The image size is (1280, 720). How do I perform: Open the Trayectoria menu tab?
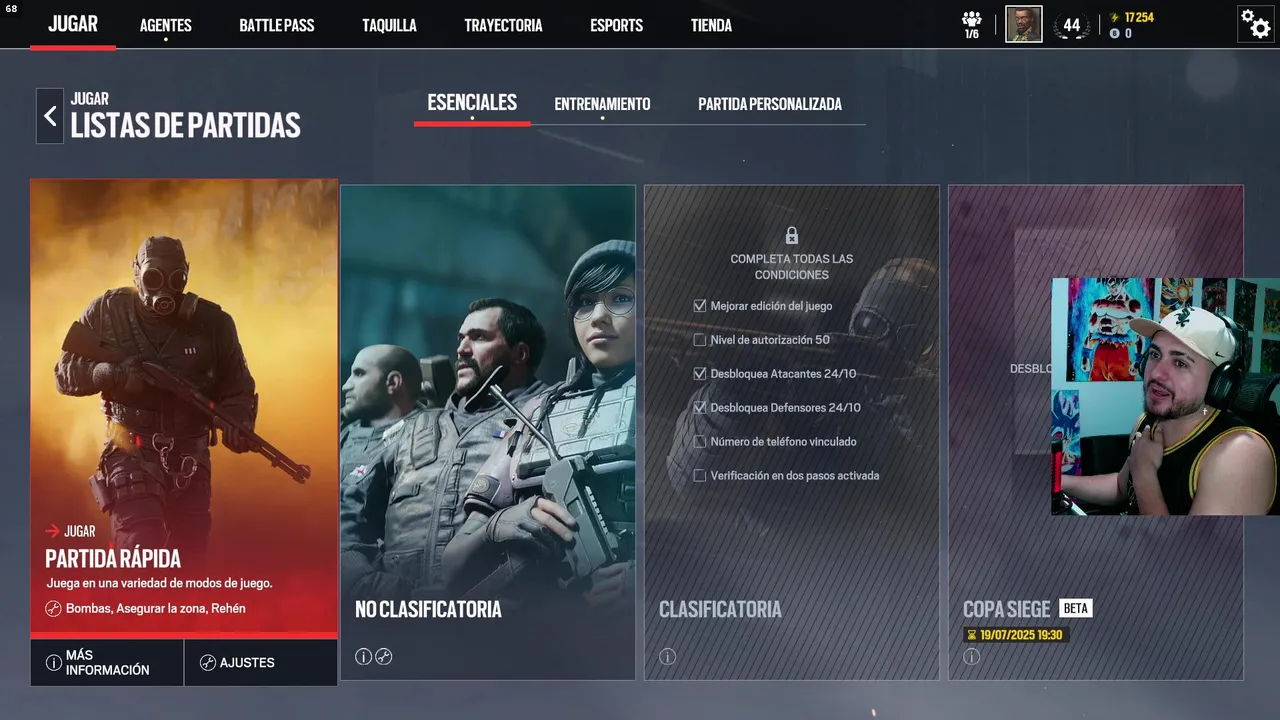(x=503, y=26)
